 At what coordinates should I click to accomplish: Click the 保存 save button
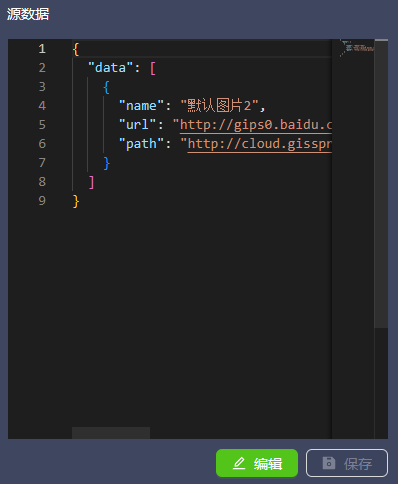(347, 463)
